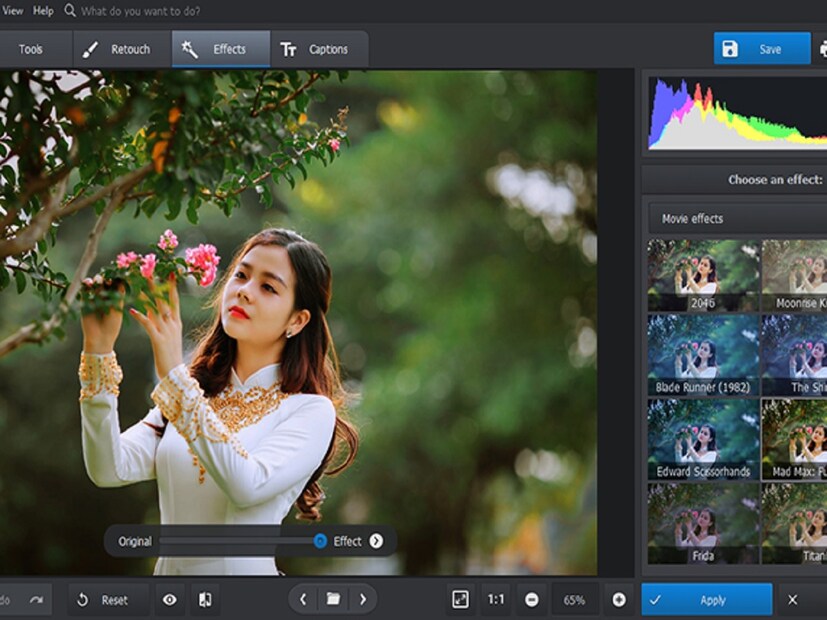Viewport: 827px width, 620px height.
Task: Click the redo arrow icon
Action: click(x=36, y=600)
